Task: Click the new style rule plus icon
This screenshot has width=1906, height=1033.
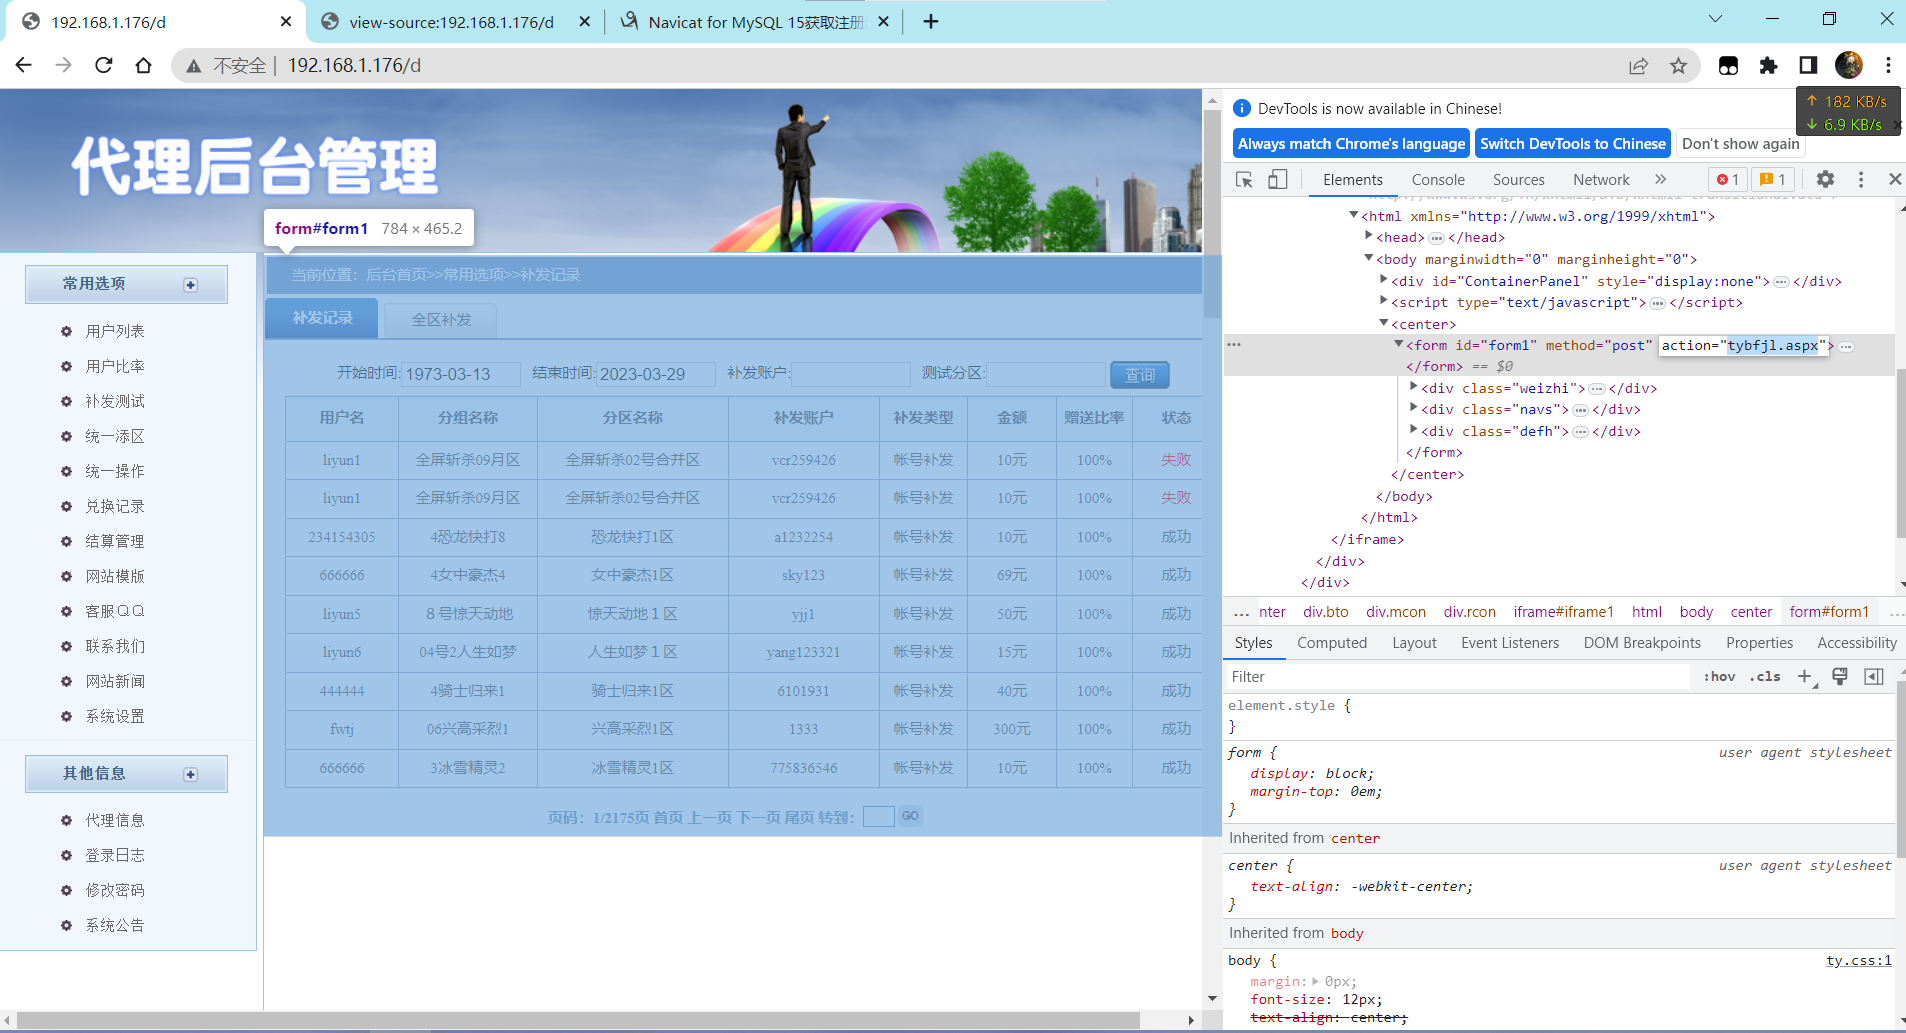Action: tap(1805, 677)
